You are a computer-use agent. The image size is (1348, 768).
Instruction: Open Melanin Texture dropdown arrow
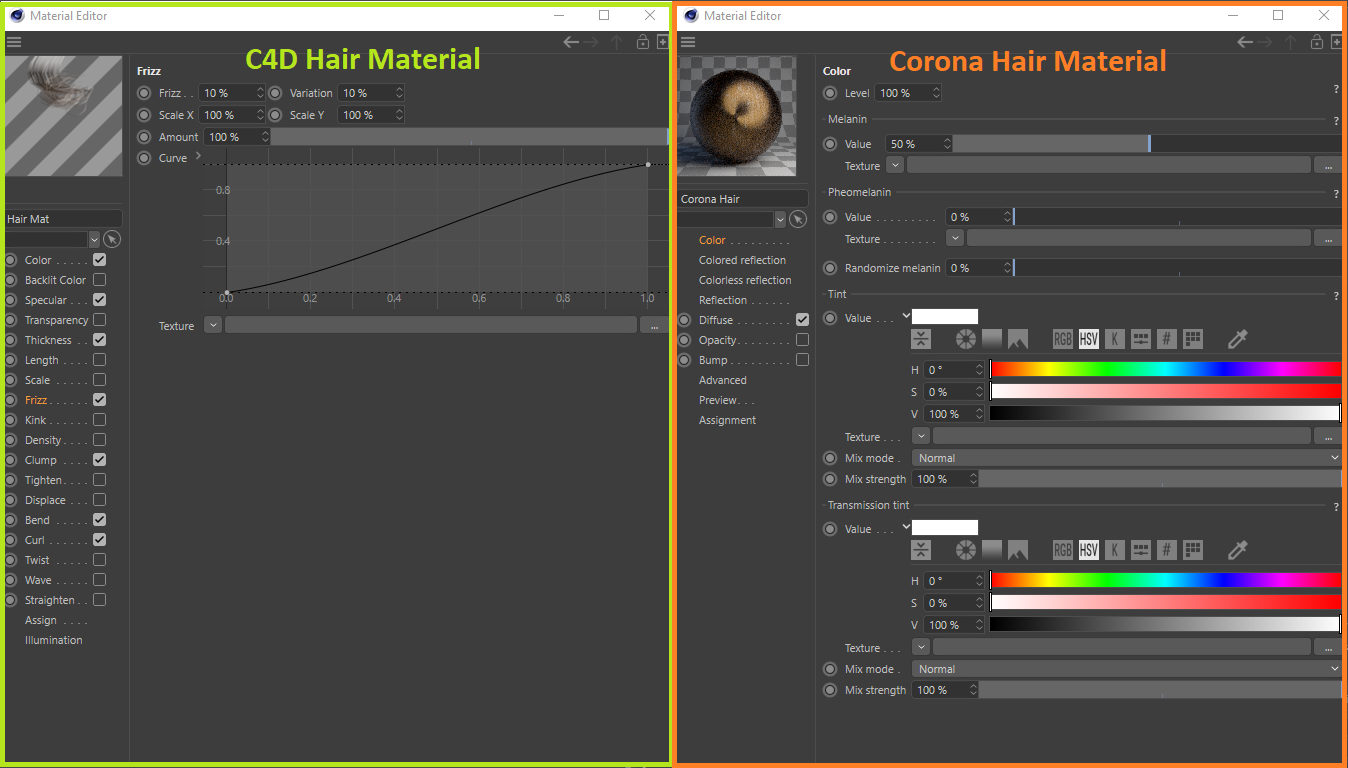click(895, 165)
